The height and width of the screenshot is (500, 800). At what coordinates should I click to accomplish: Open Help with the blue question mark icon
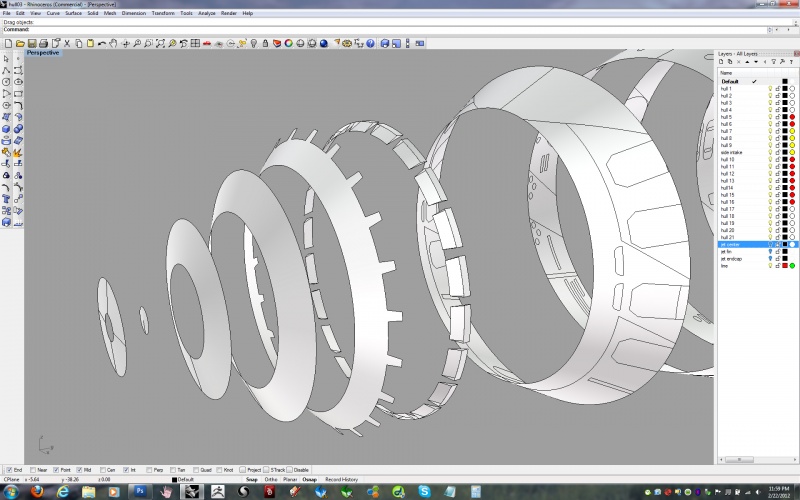pos(370,43)
